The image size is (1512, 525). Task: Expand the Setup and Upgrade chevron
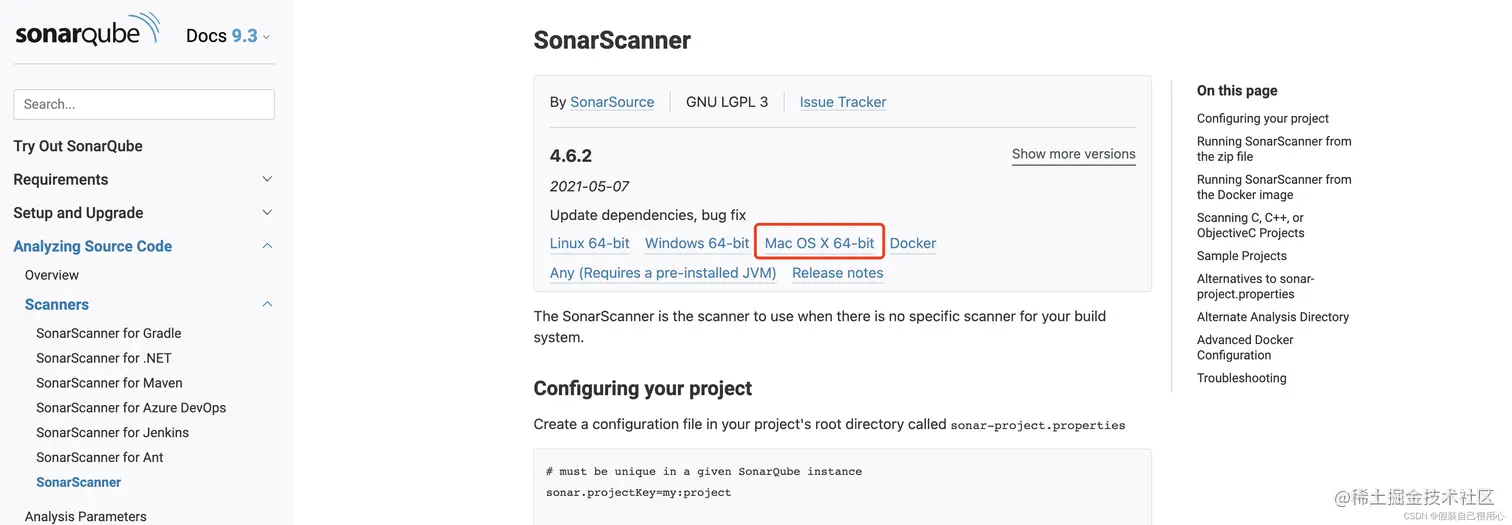coord(267,212)
